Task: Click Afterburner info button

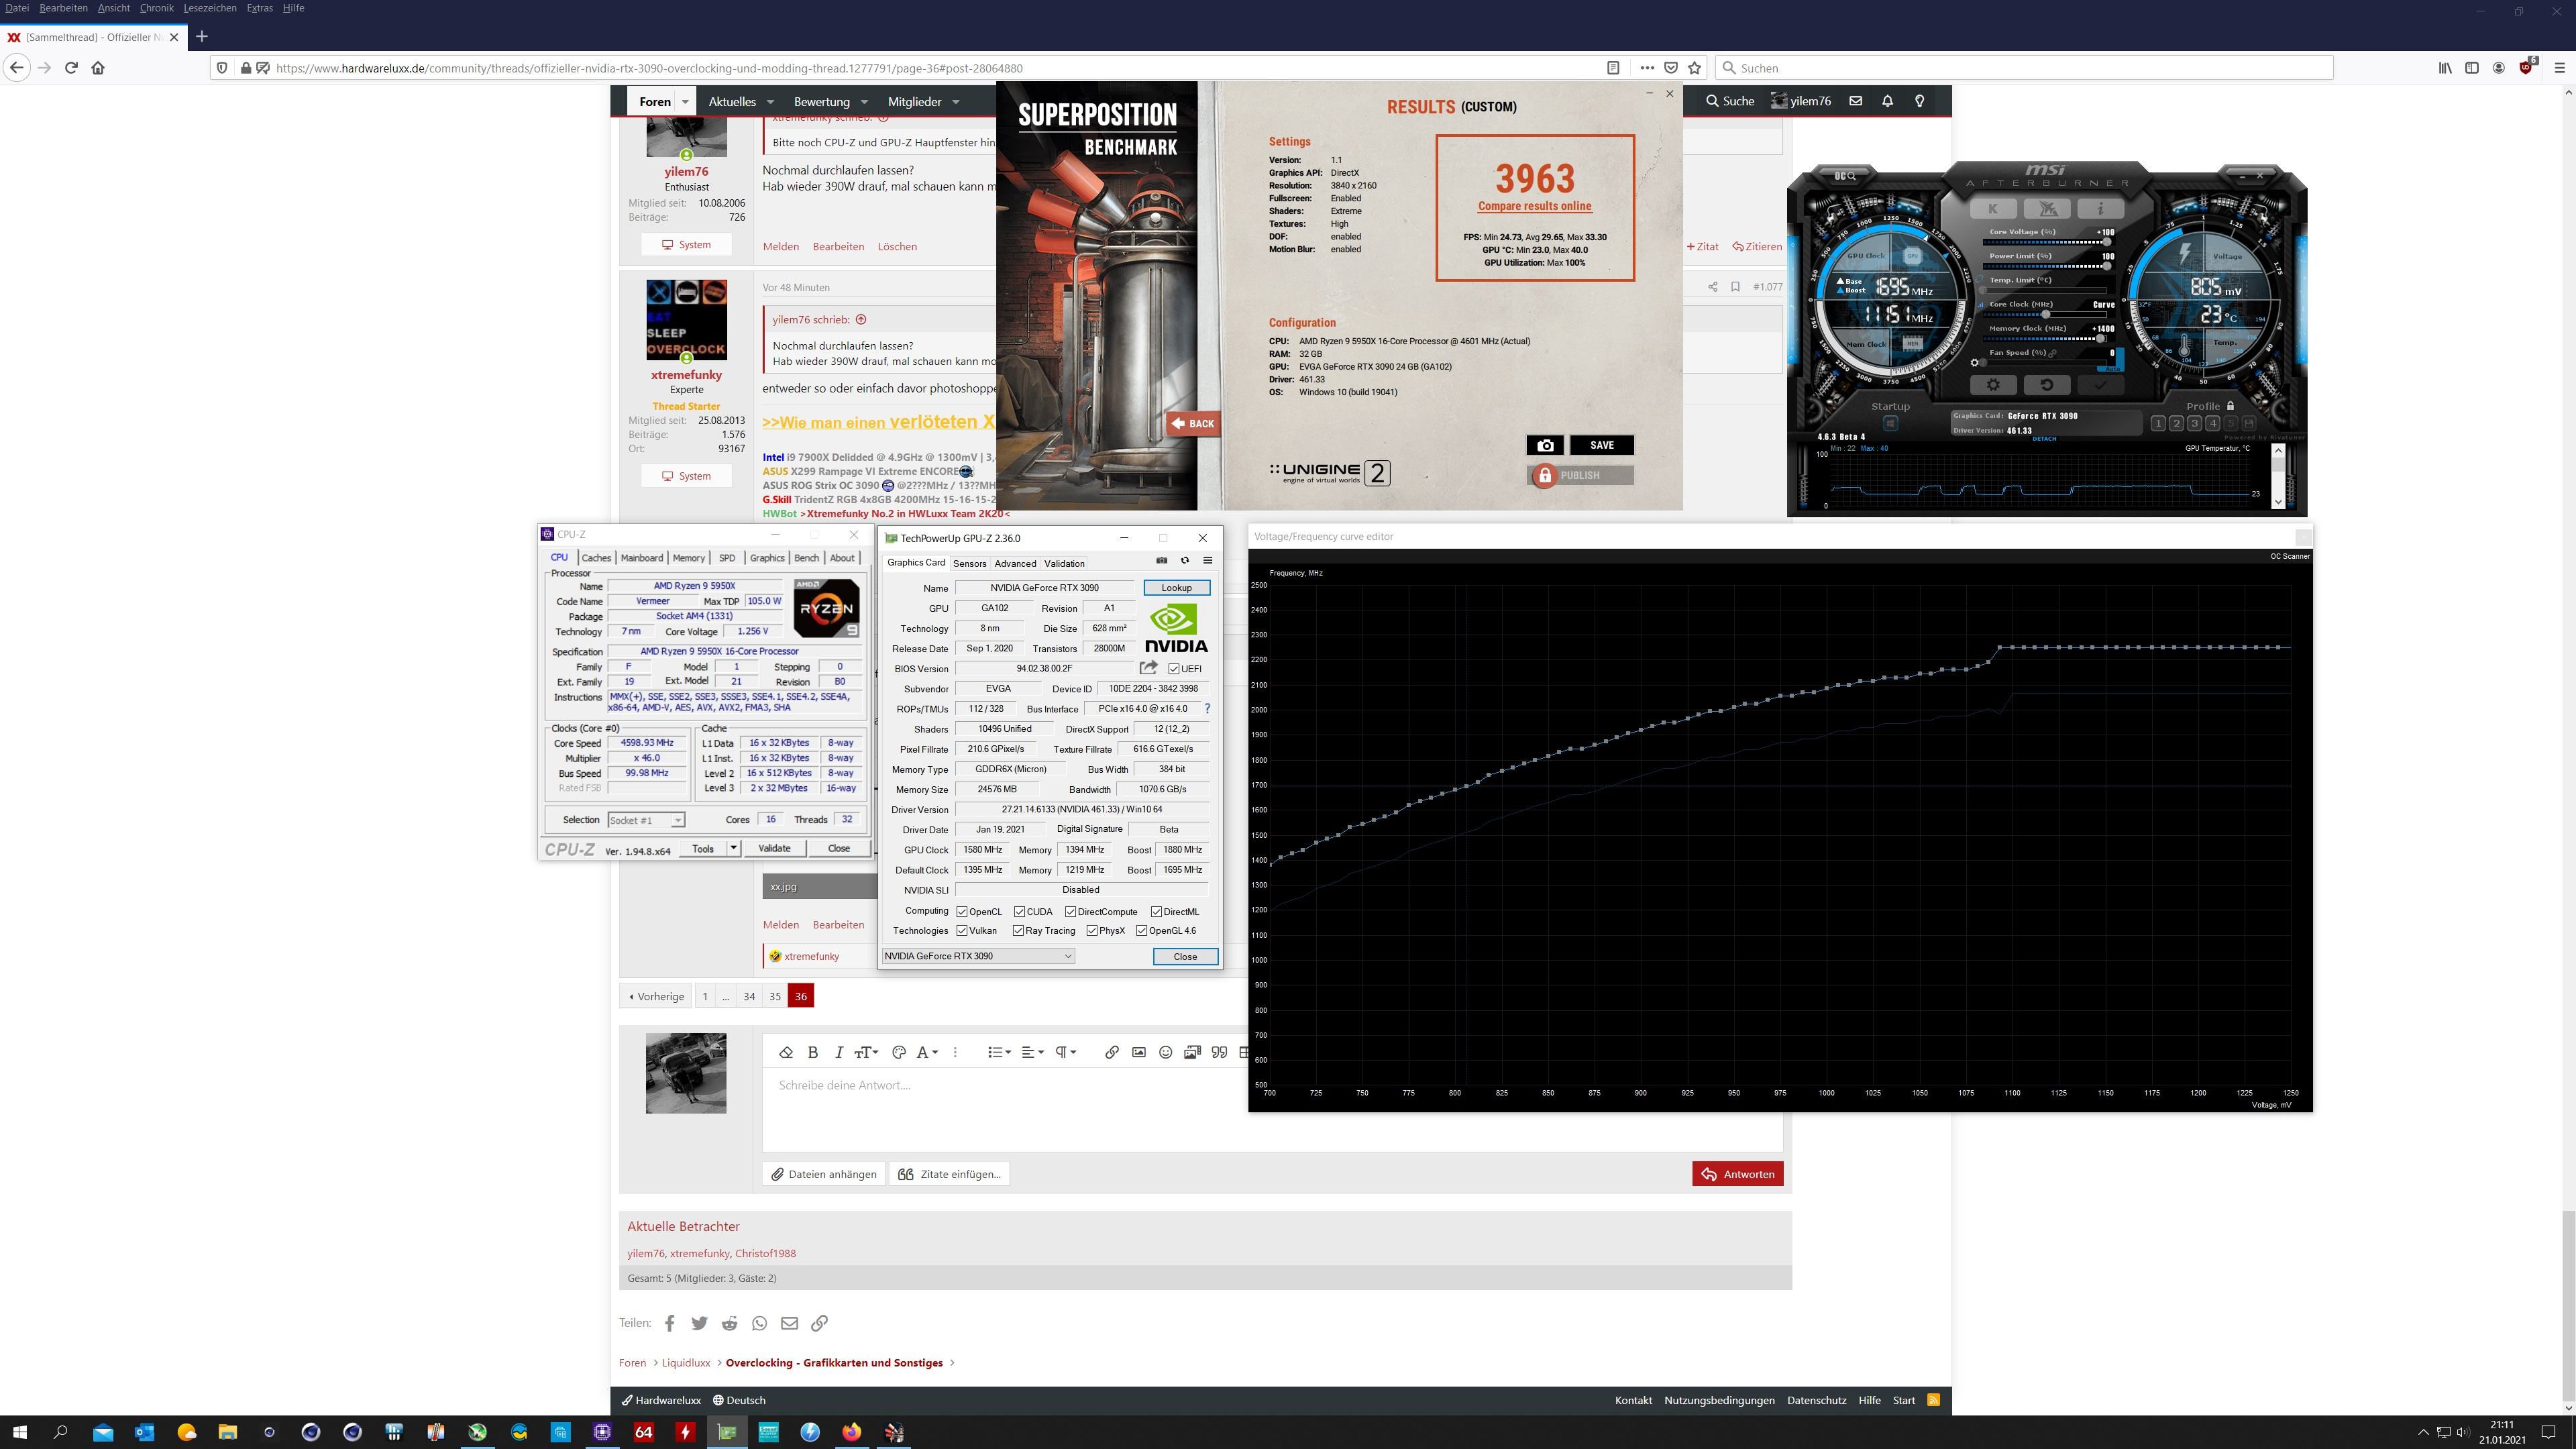Action: point(2100,209)
